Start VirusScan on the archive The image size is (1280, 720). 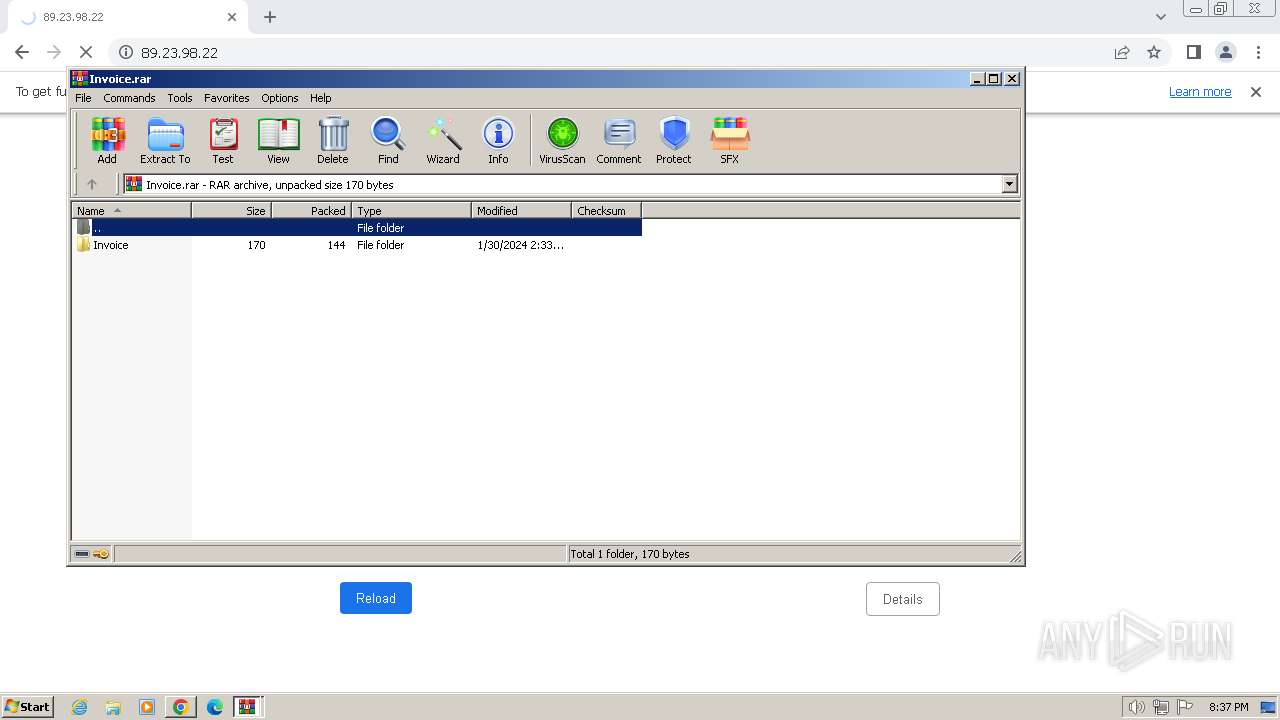[x=562, y=141]
